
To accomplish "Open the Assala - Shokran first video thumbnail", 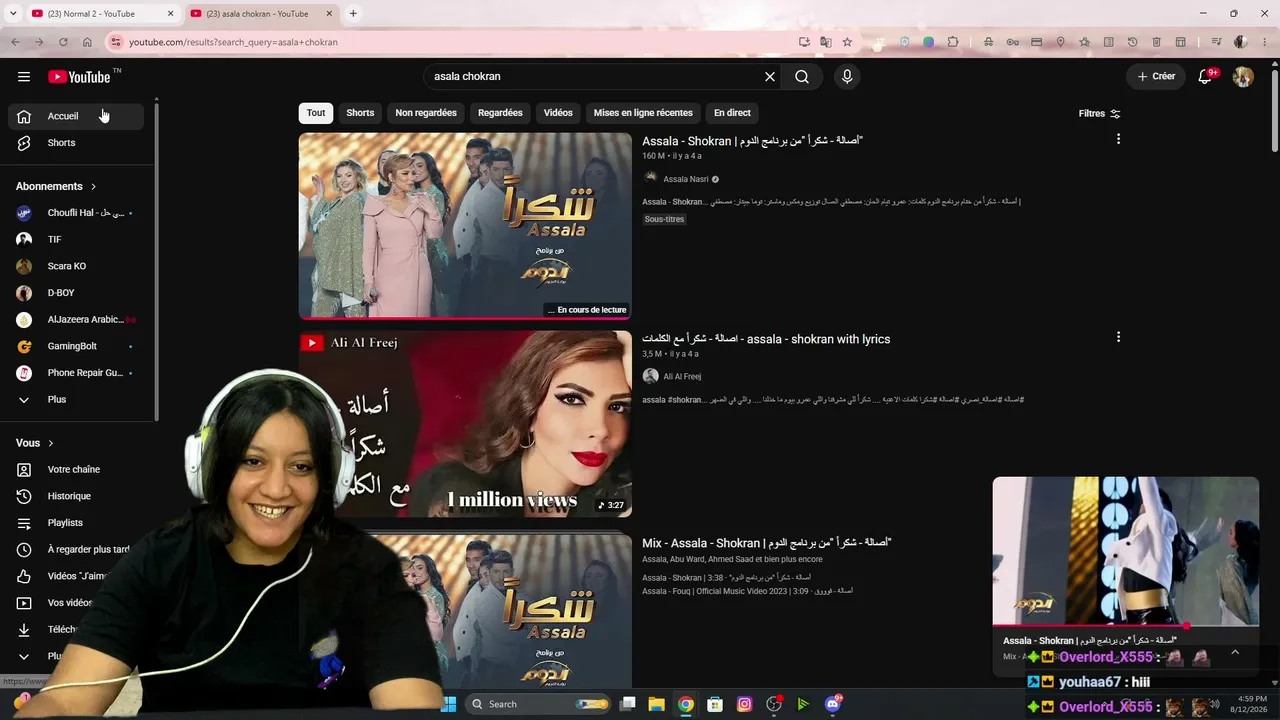I will tap(465, 226).
